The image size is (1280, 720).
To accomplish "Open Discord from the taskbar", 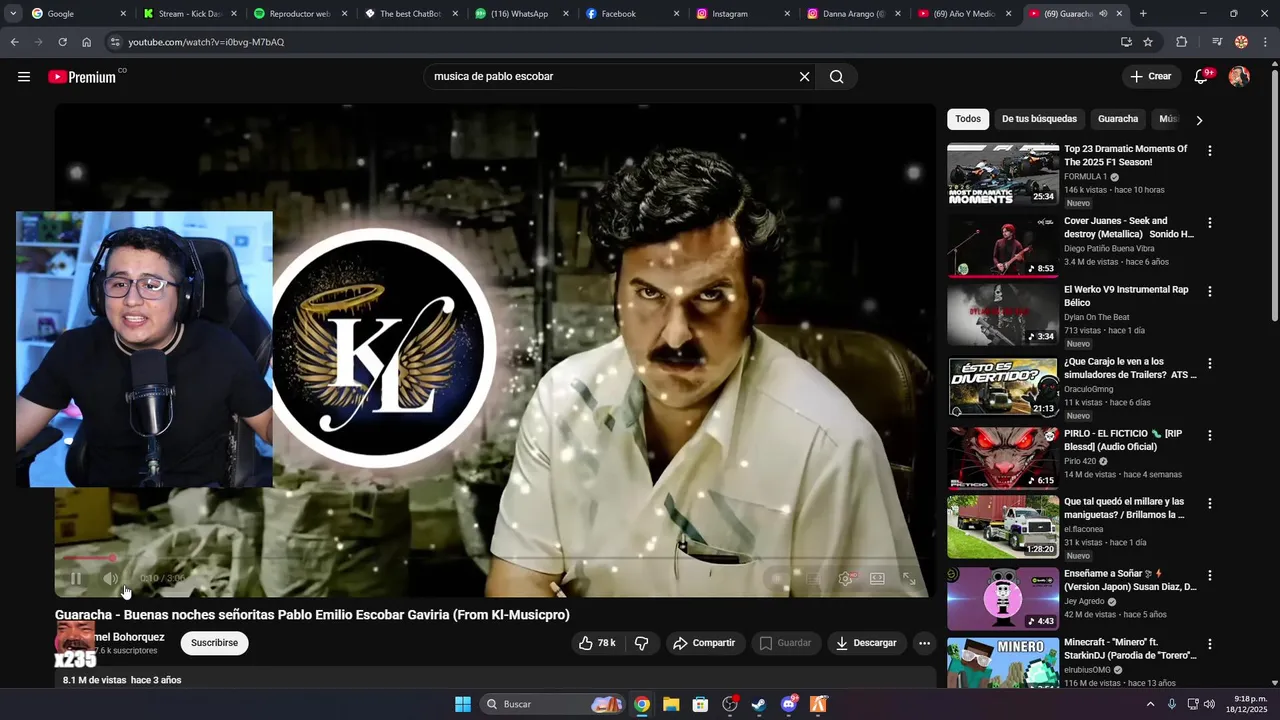I will tap(789, 704).
